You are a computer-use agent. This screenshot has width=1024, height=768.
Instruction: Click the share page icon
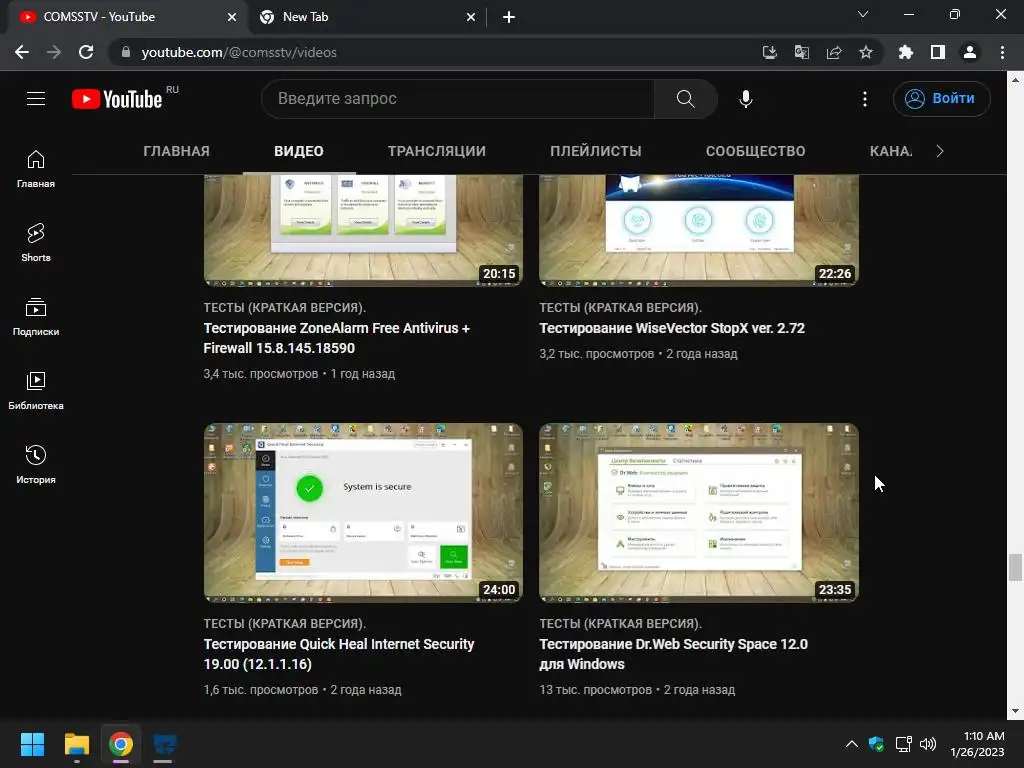tap(834, 52)
